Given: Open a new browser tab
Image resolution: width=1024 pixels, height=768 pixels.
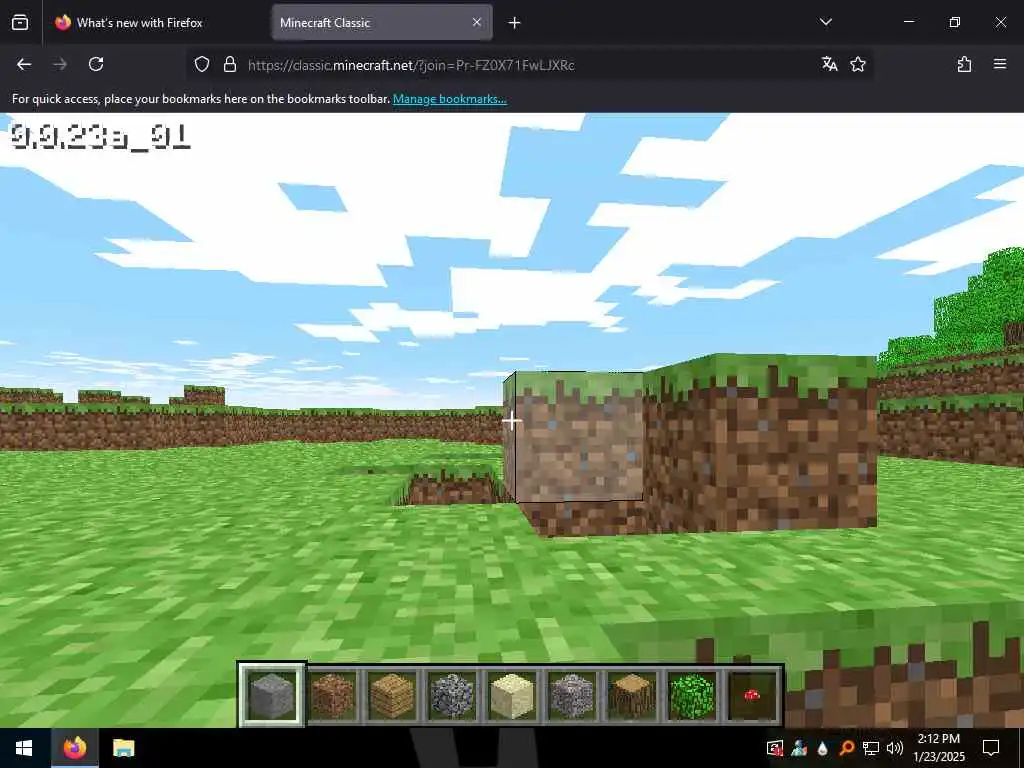Looking at the screenshot, I should tap(515, 23).
